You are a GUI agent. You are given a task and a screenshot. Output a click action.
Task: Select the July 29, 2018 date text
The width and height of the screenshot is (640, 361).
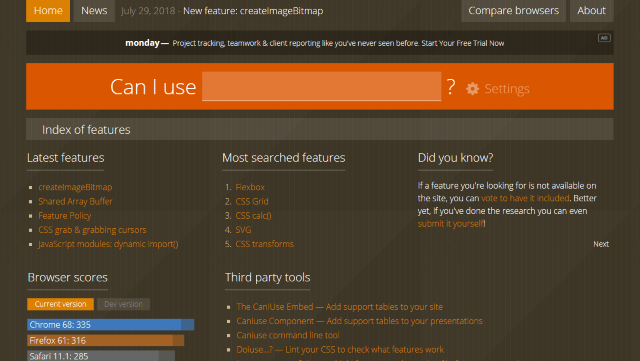point(148,11)
